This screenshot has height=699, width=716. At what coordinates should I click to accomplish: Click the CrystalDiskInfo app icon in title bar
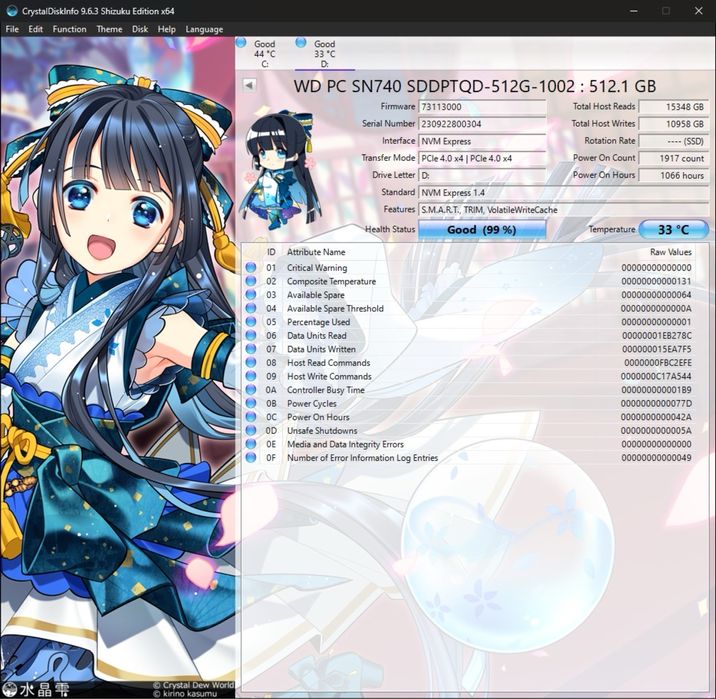(x=12, y=11)
